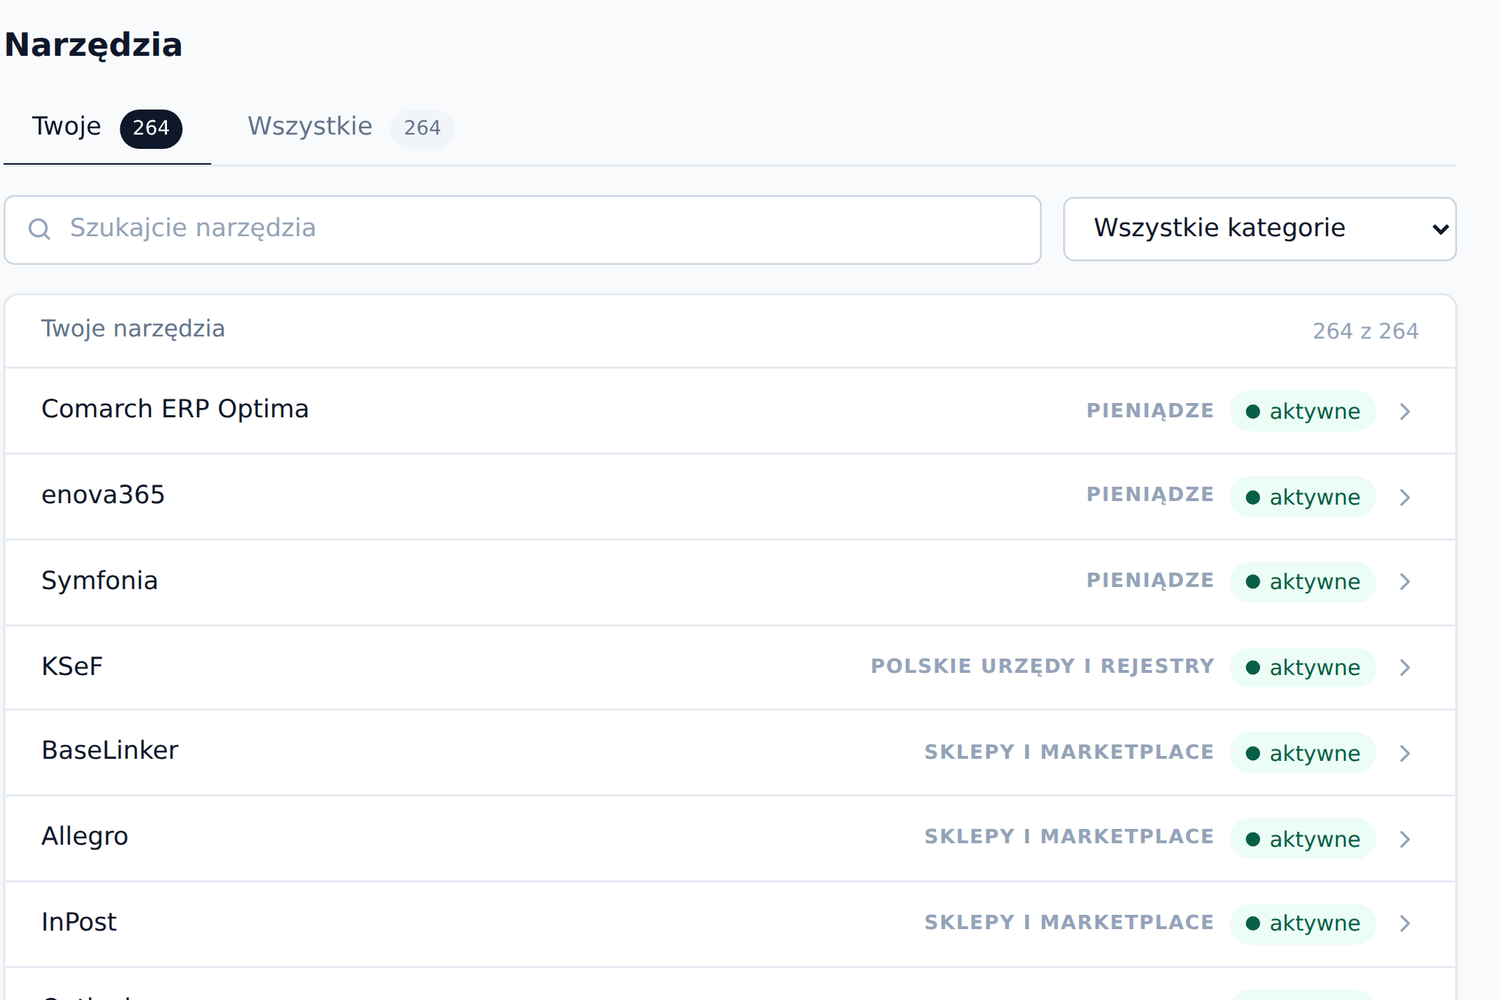Click the search magnifier icon
Screen dimensions: 1500x1000
[x=39, y=229]
